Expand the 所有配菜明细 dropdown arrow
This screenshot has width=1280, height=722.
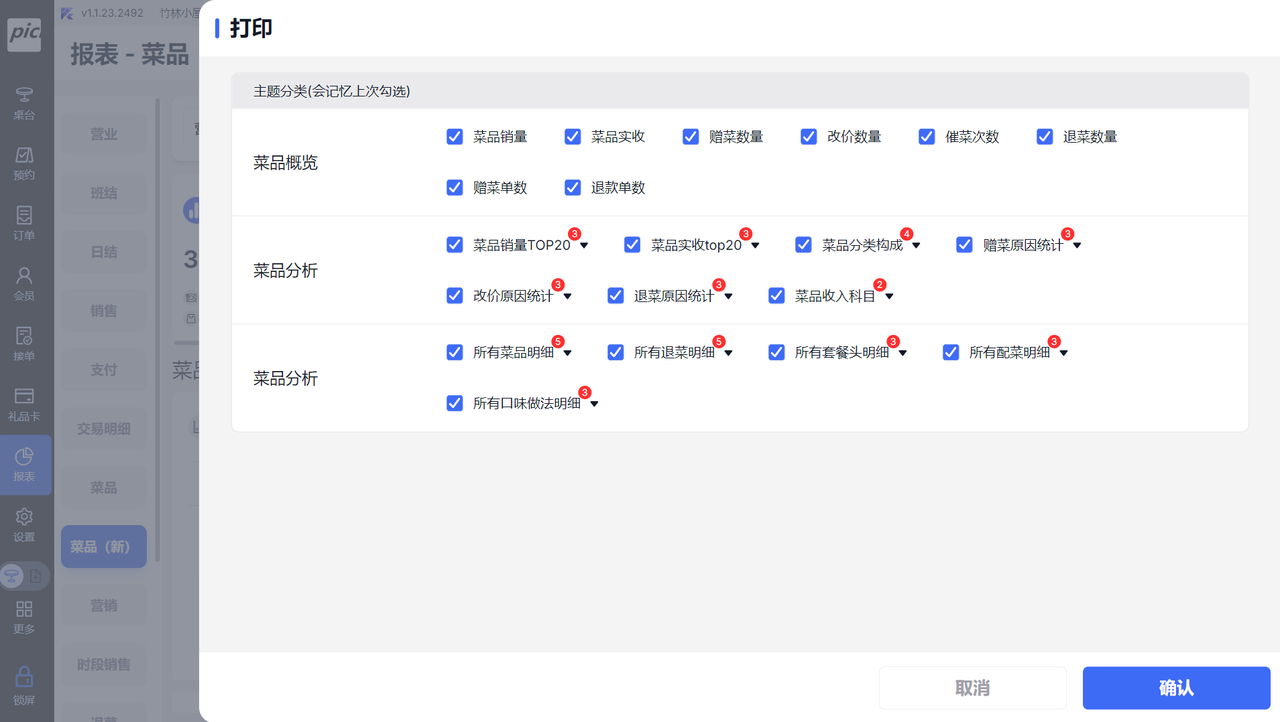coord(1063,354)
